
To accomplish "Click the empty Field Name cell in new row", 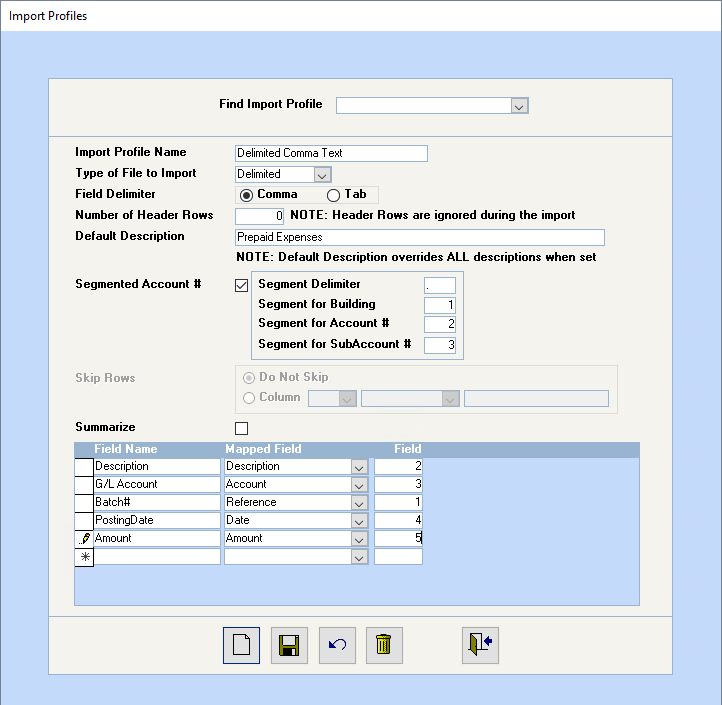I will click(x=157, y=557).
